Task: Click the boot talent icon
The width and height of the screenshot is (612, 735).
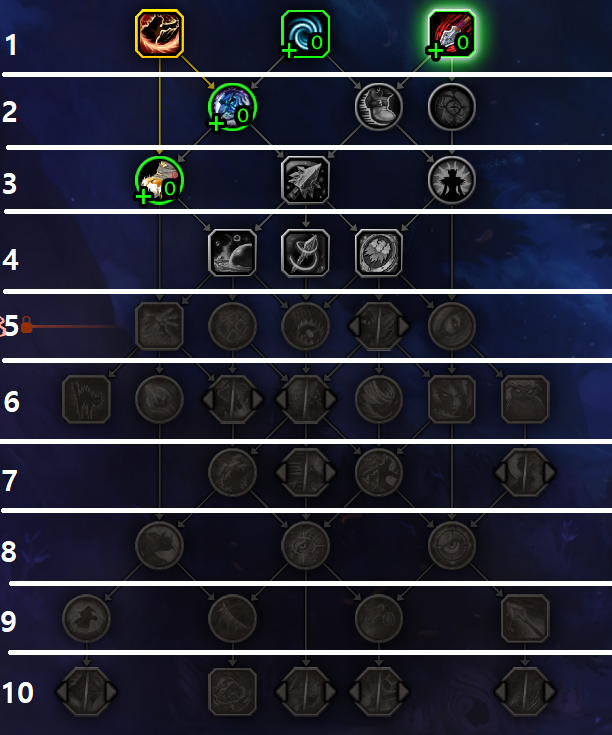Action: click(379, 106)
